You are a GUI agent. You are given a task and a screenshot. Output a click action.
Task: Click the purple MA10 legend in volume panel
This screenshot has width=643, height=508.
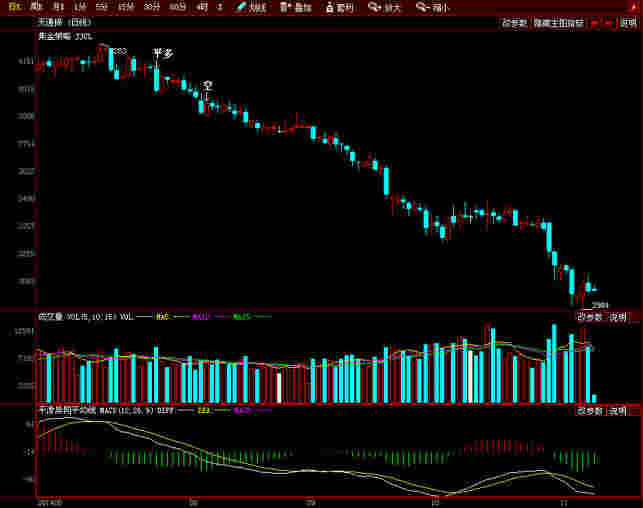[201, 317]
